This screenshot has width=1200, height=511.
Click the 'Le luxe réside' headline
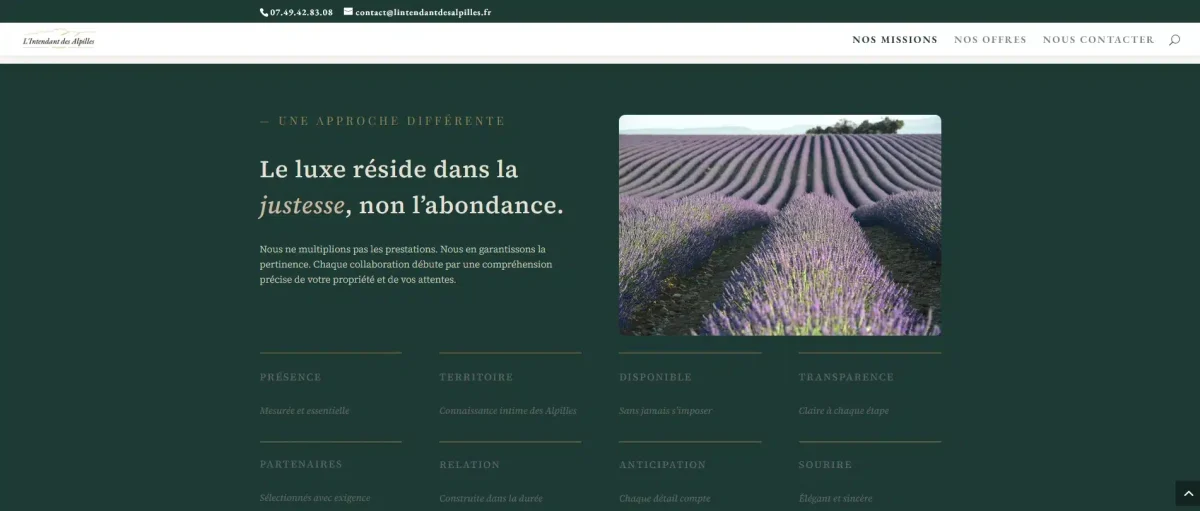click(411, 187)
